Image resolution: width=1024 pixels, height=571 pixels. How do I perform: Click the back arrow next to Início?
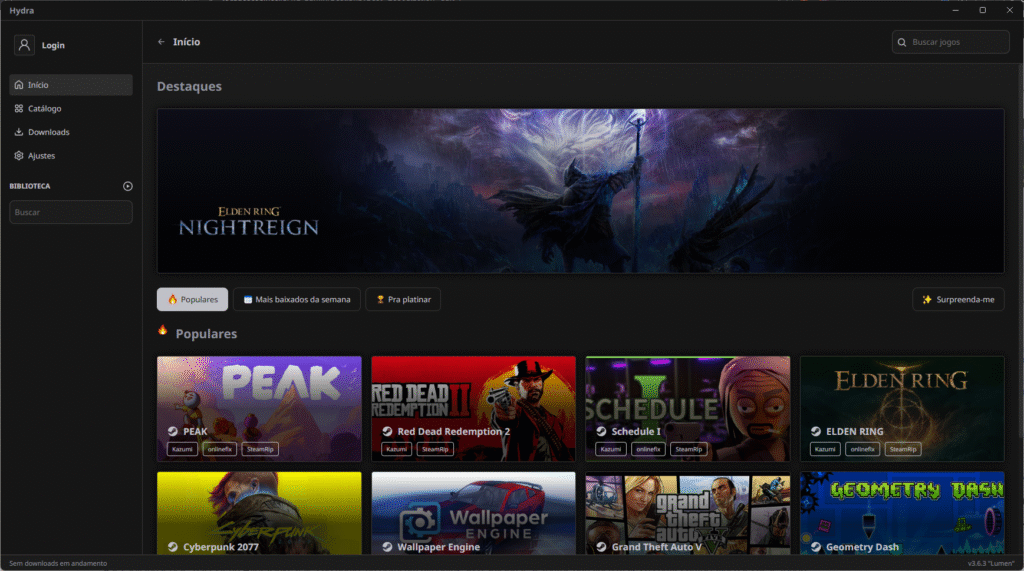(x=161, y=42)
